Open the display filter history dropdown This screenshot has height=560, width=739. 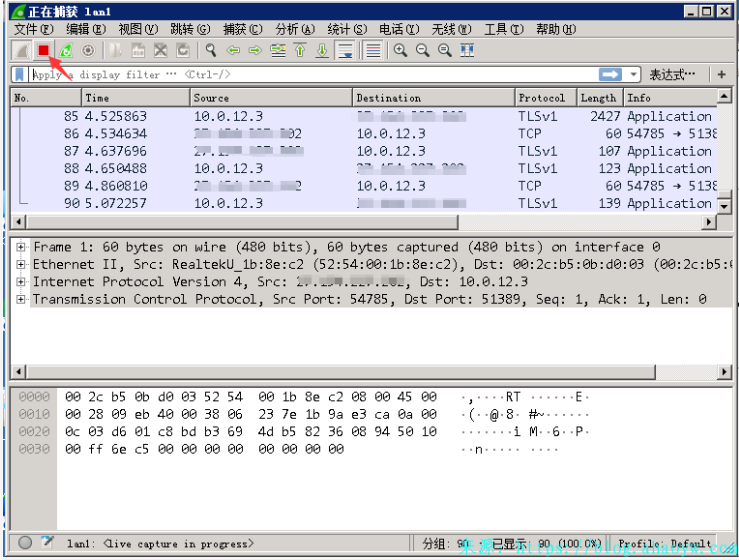[634, 75]
